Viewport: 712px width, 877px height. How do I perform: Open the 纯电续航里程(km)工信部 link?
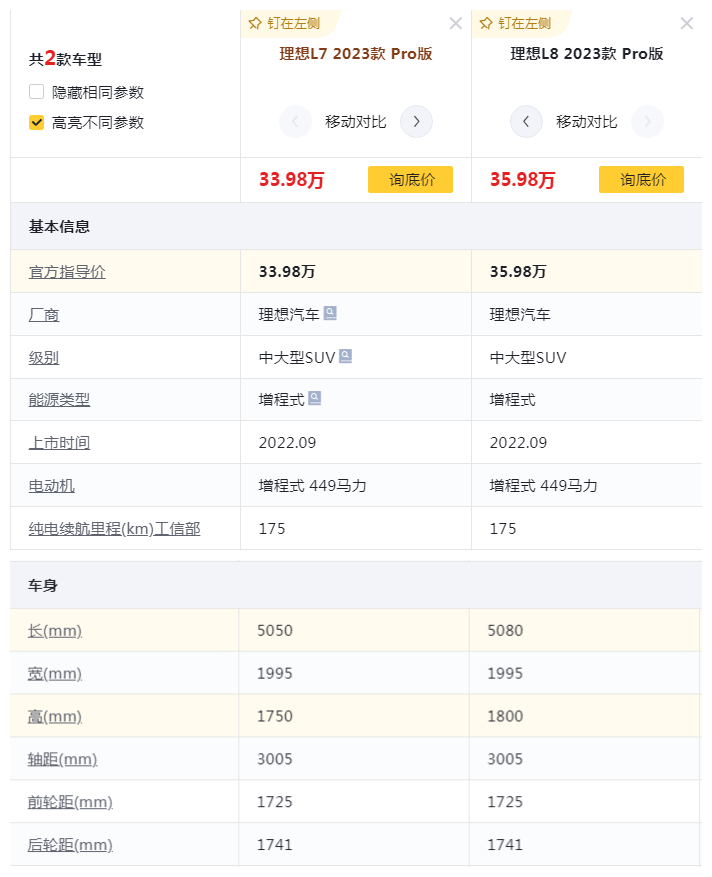pos(115,529)
